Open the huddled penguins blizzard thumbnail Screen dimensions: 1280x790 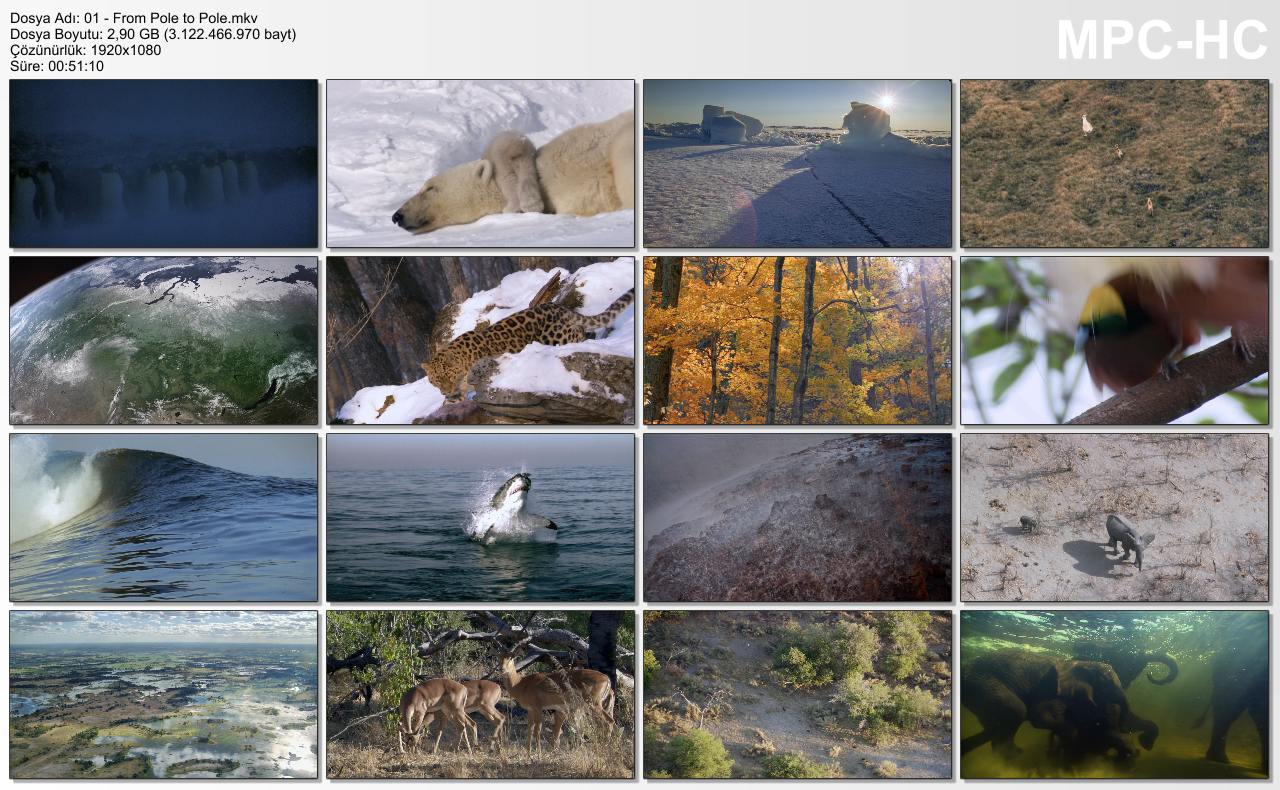tap(163, 163)
